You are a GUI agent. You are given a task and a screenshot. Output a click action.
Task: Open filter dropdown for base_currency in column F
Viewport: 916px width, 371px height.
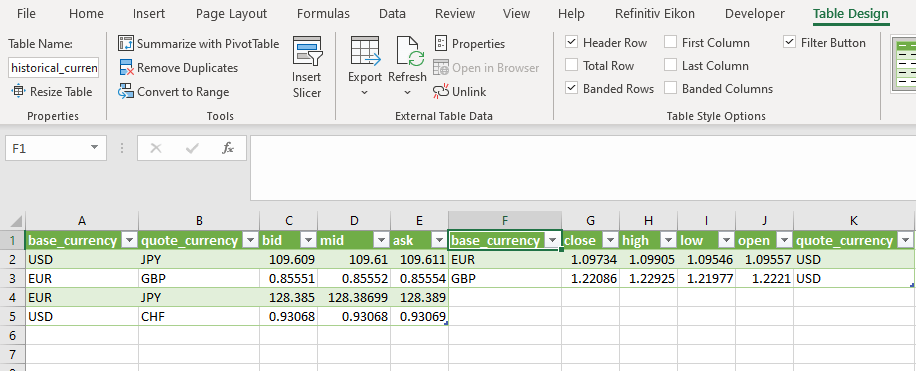click(552, 241)
